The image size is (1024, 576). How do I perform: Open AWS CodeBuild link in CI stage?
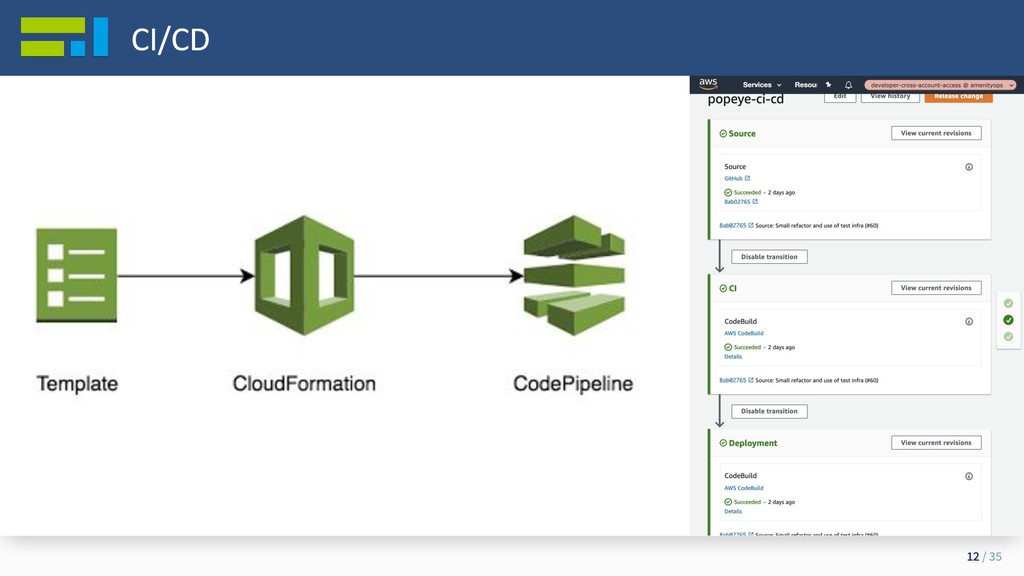pyautogui.click(x=744, y=333)
